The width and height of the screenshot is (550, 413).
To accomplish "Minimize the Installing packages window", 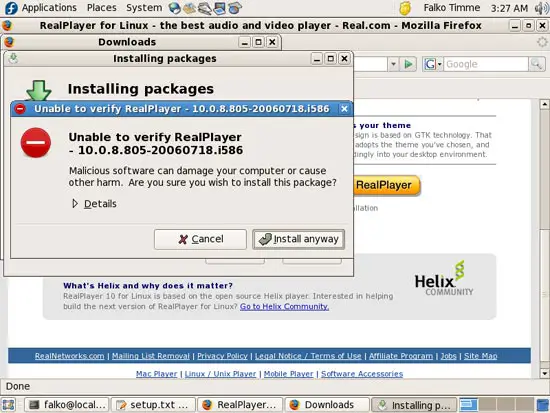I will [317, 59].
